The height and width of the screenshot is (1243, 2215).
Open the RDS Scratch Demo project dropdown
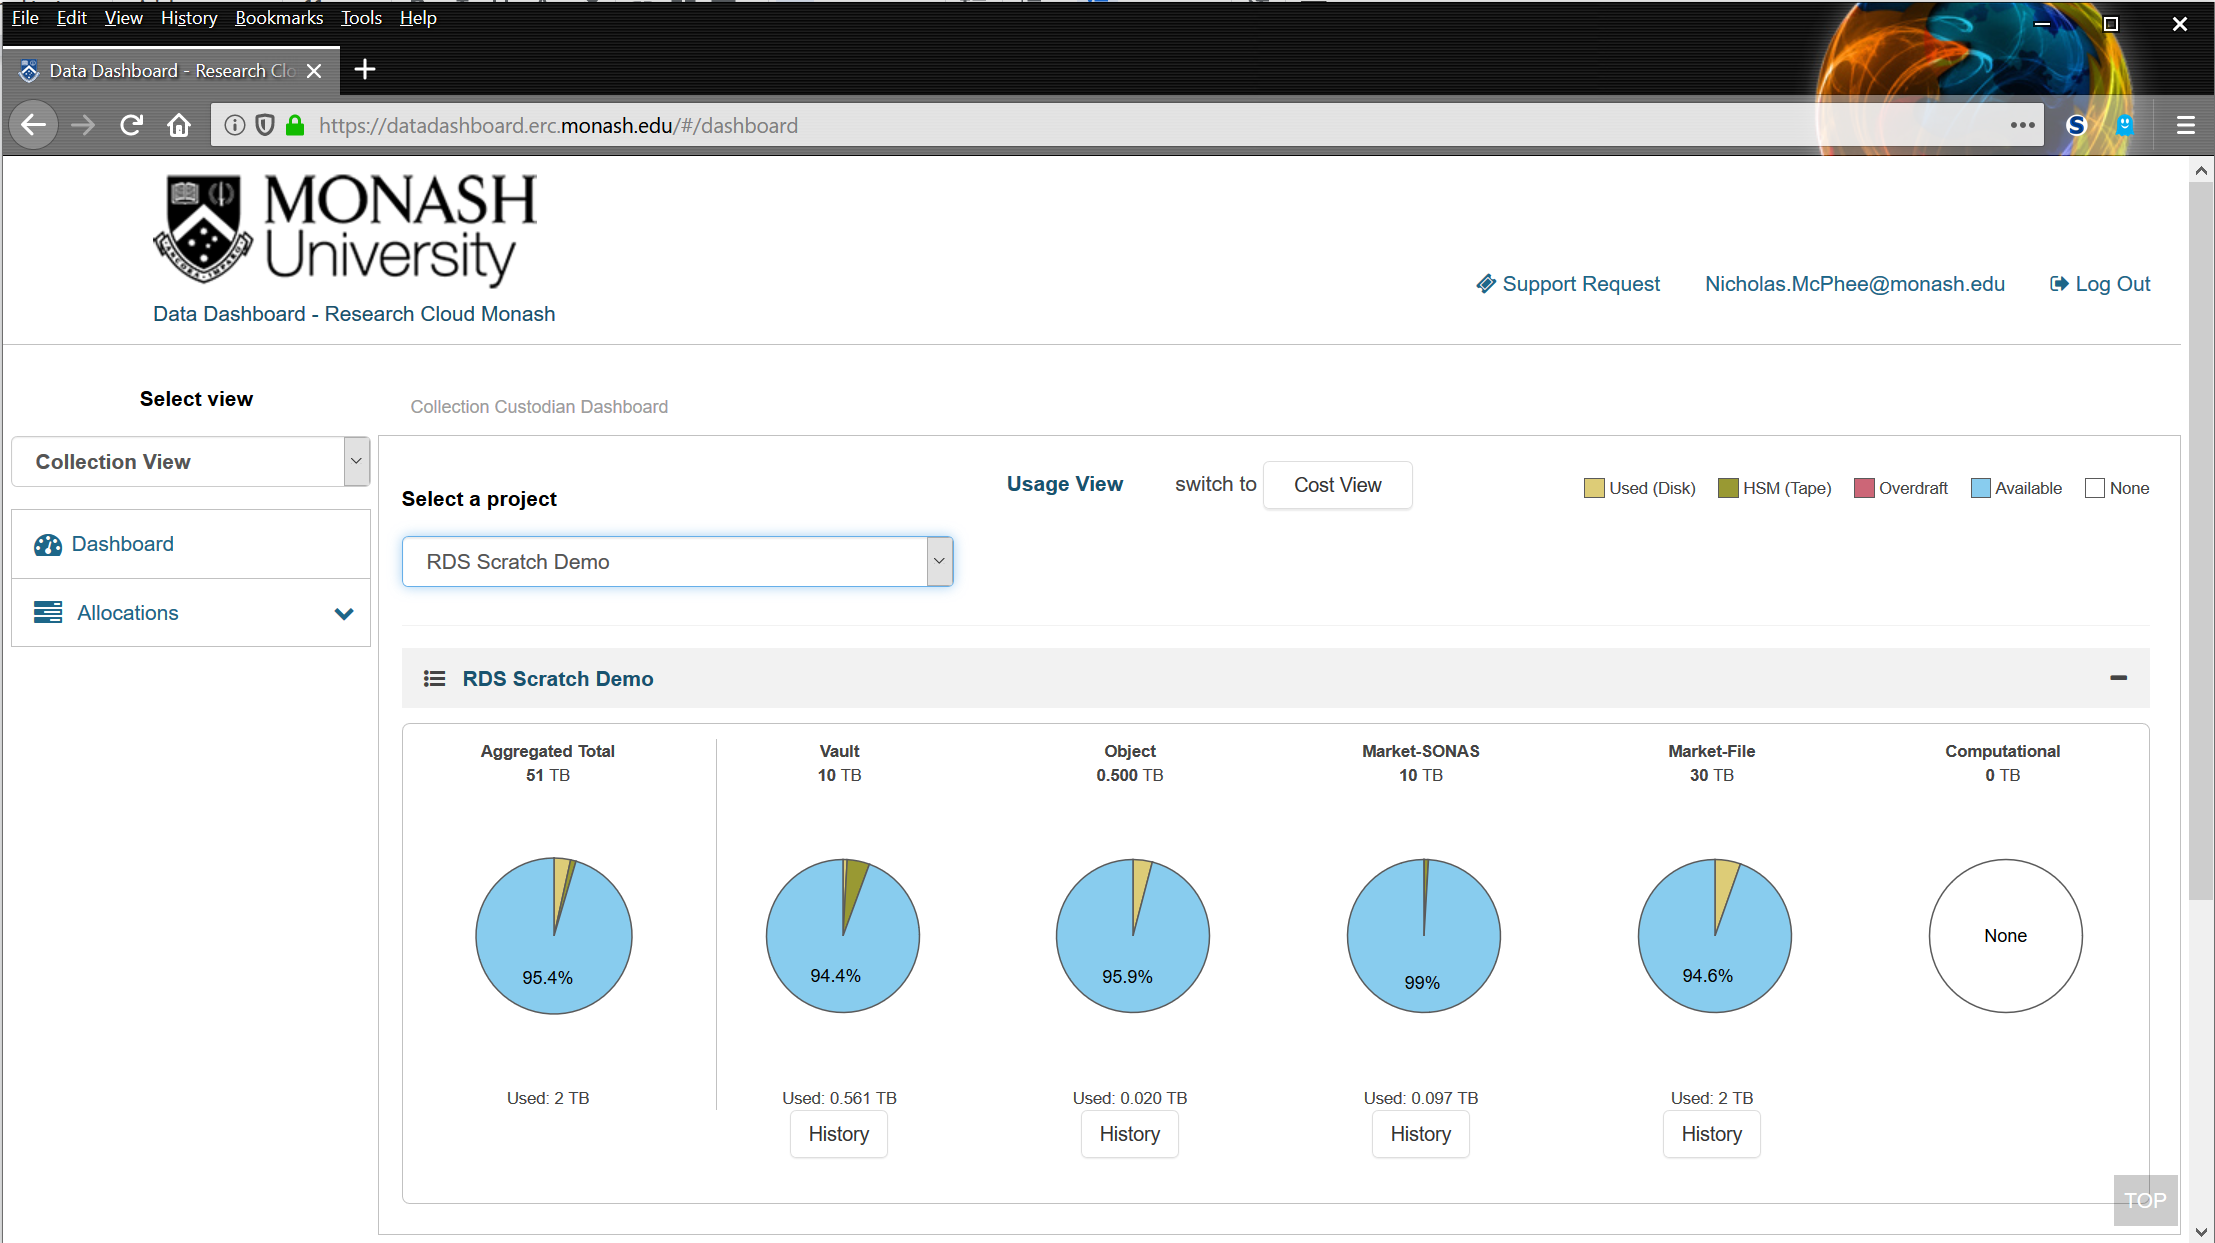677,562
